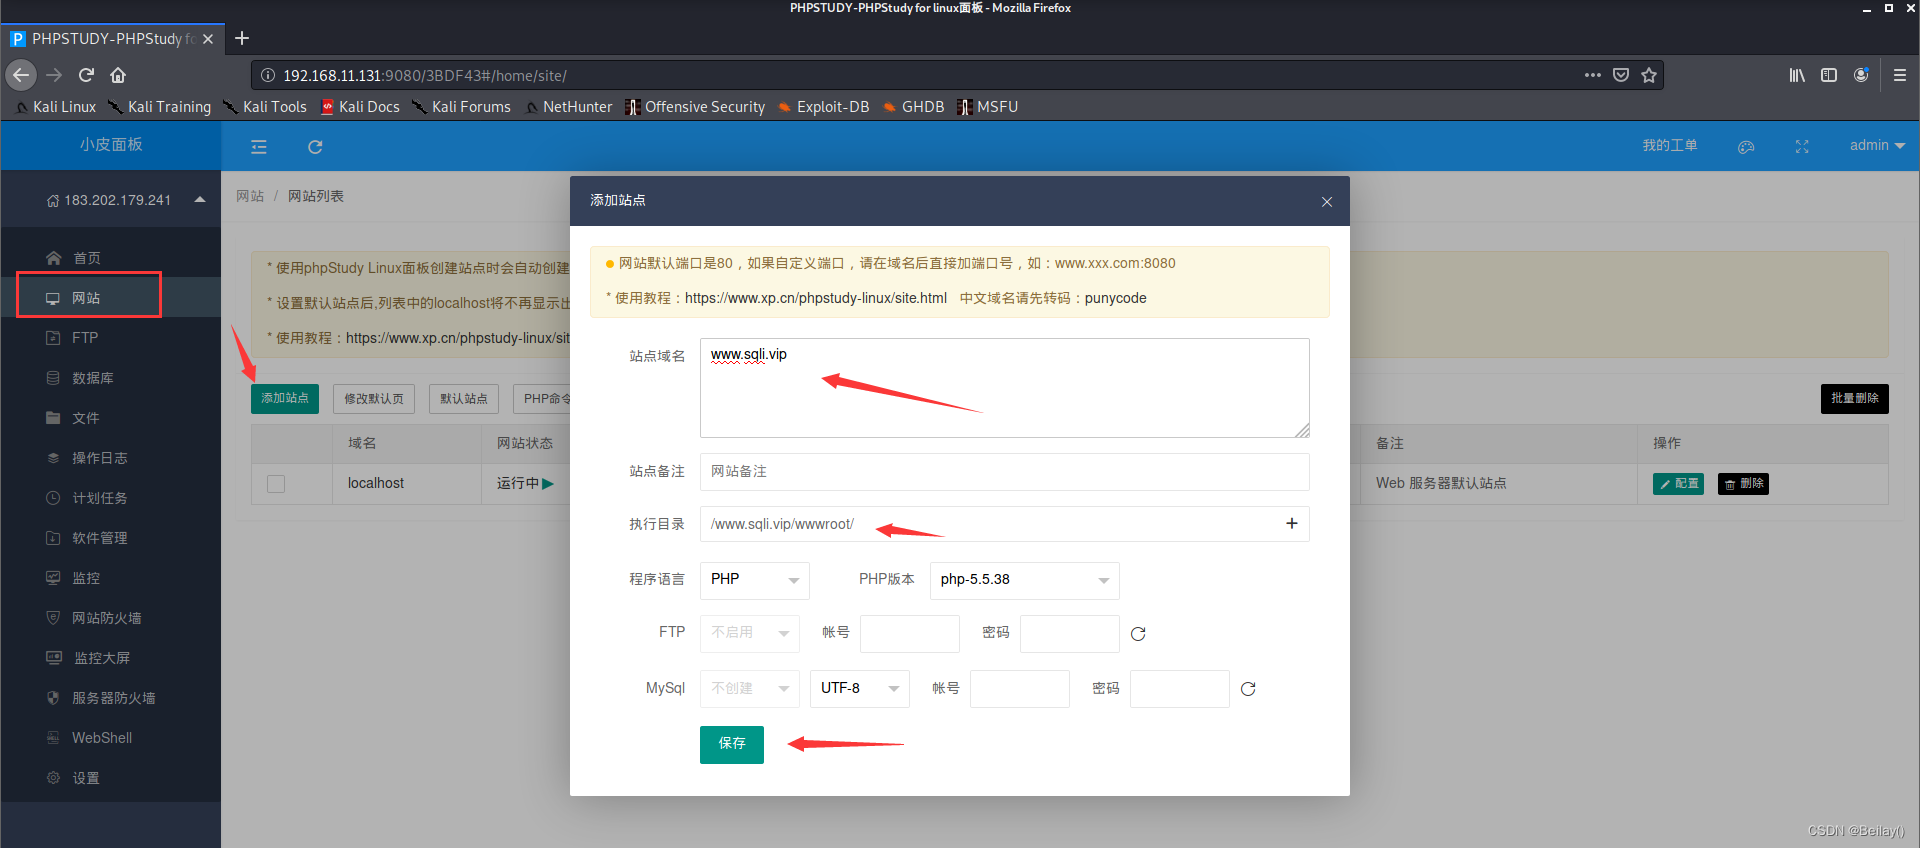
Task: Collapse the 183.202.179.241 server expander
Action: pyautogui.click(x=200, y=199)
